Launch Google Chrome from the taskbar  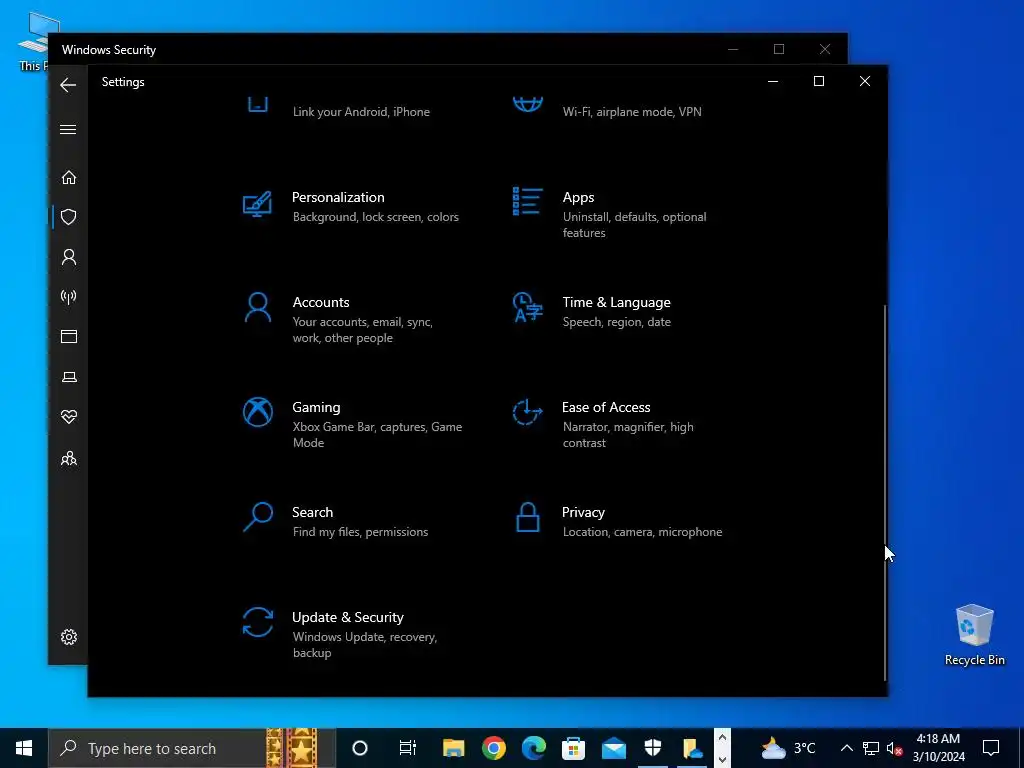(x=494, y=748)
